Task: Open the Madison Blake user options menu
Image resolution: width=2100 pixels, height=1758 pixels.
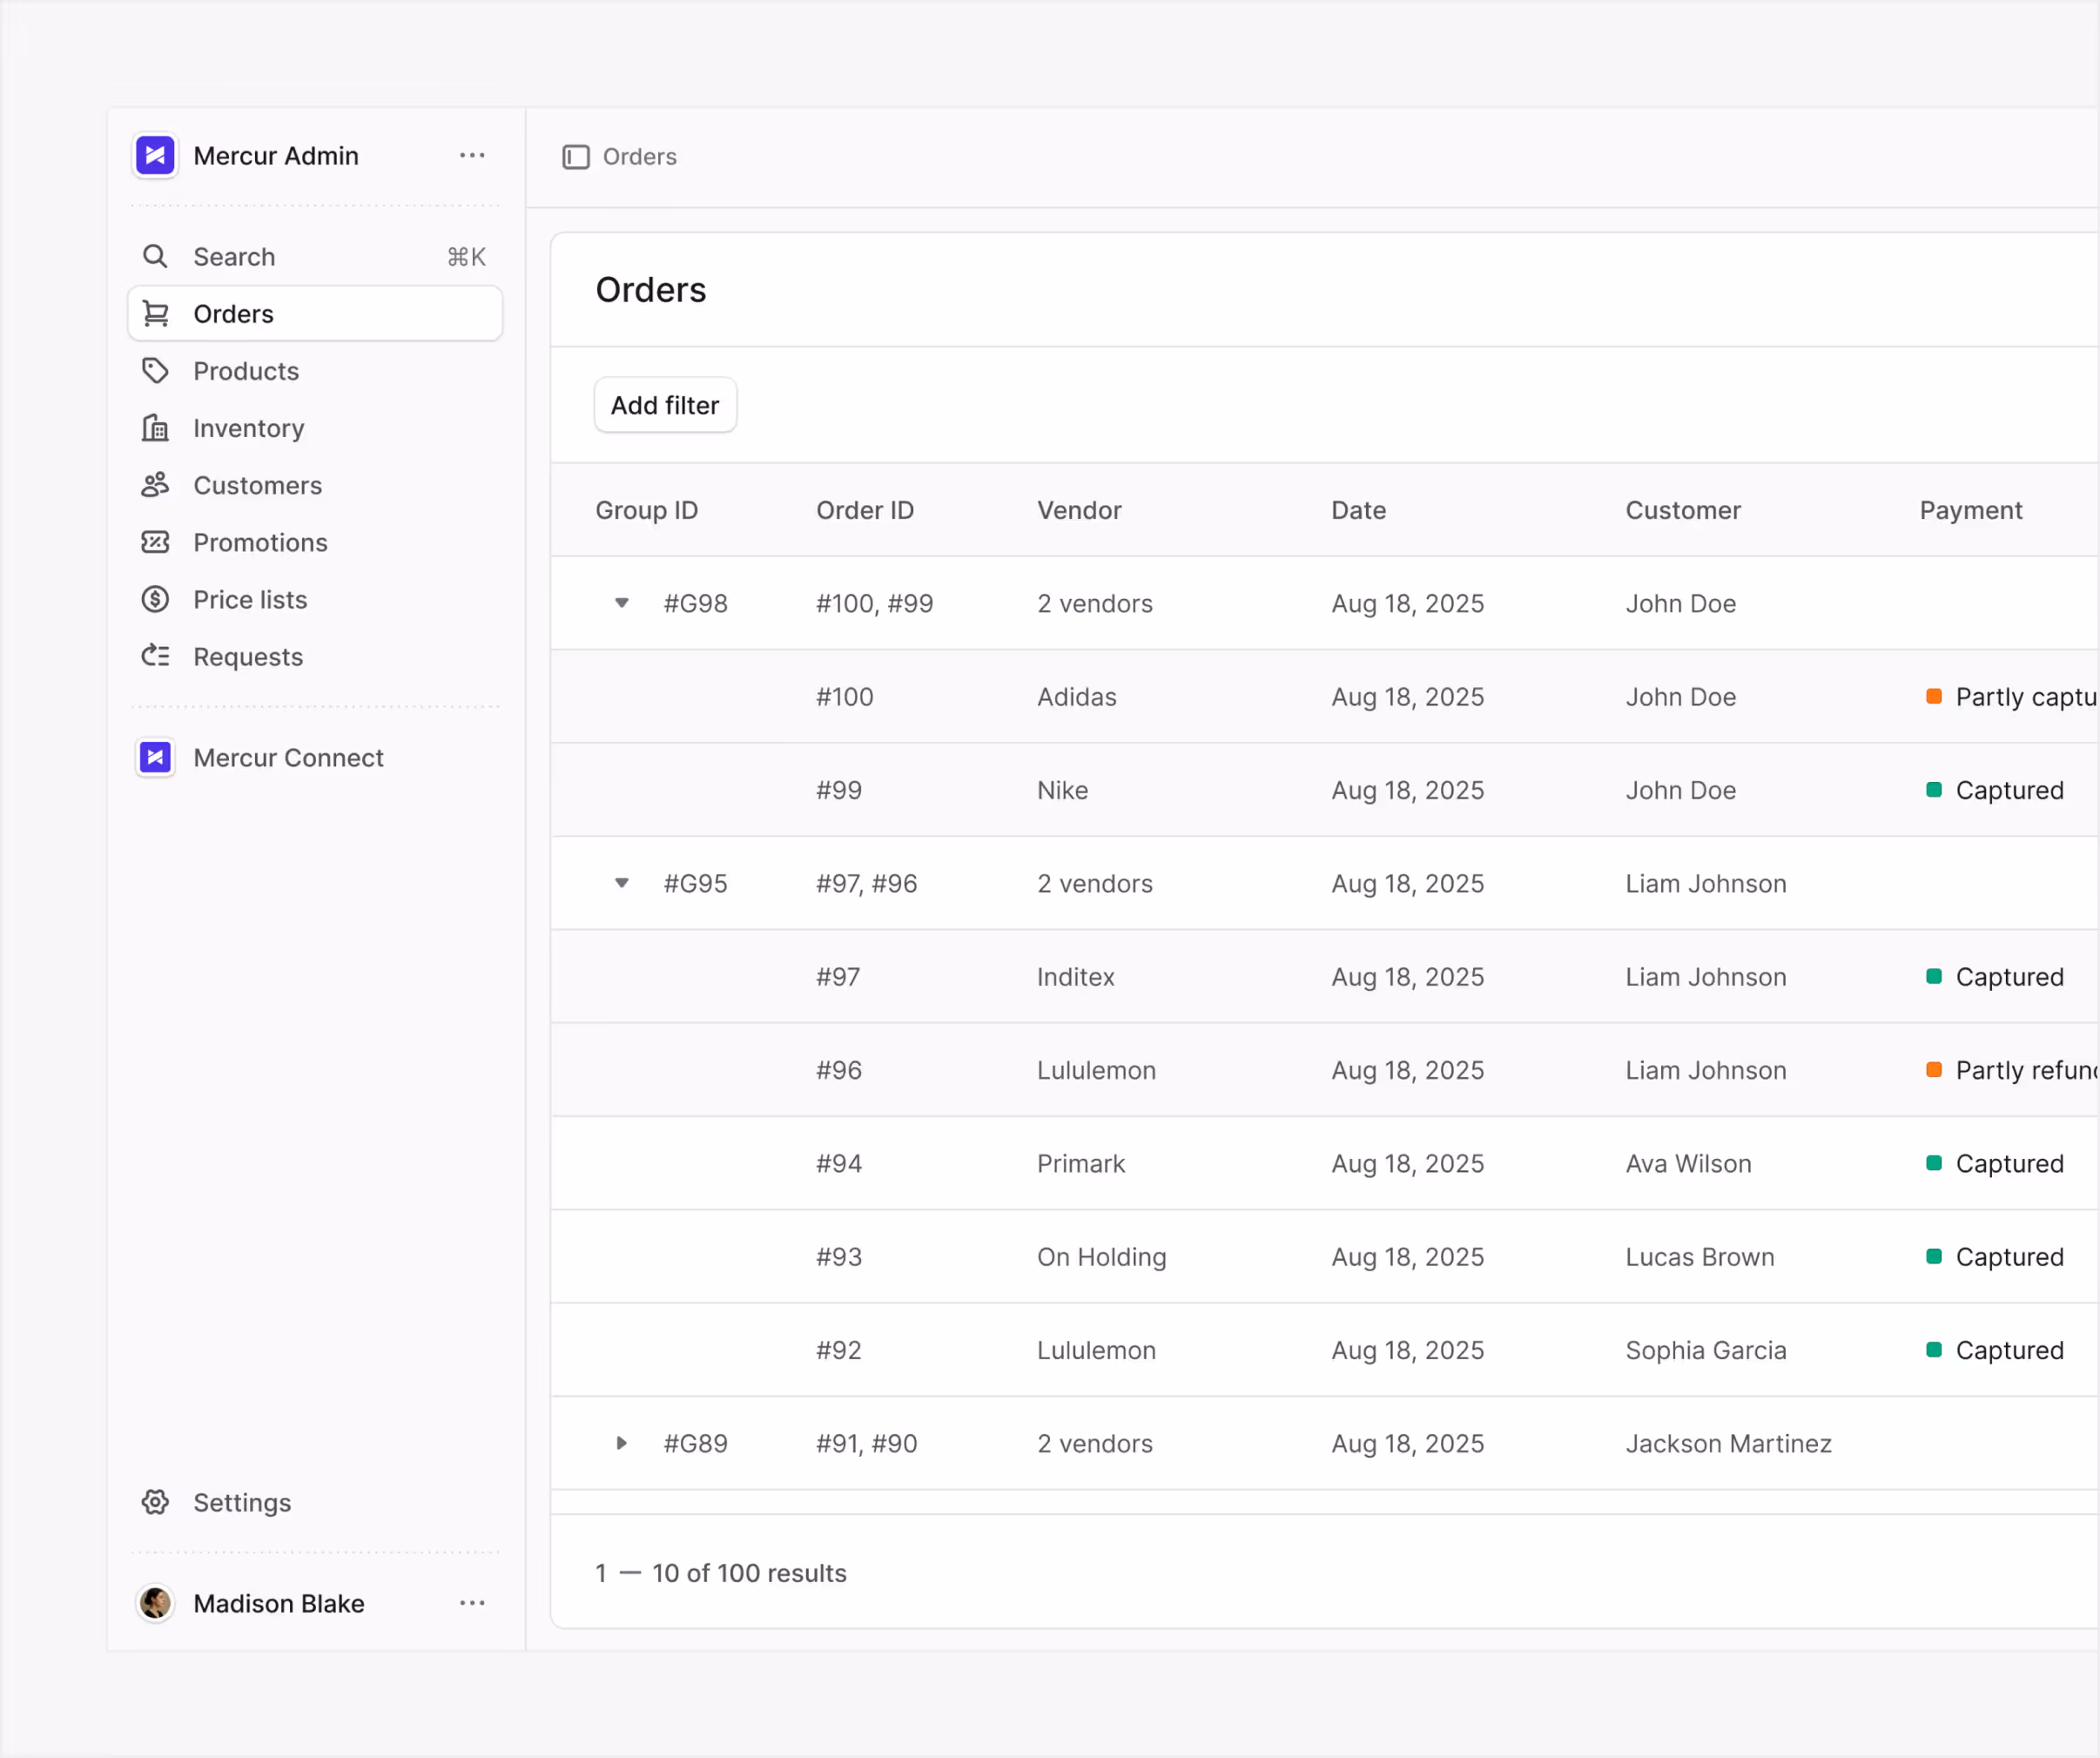Action: 472,1603
